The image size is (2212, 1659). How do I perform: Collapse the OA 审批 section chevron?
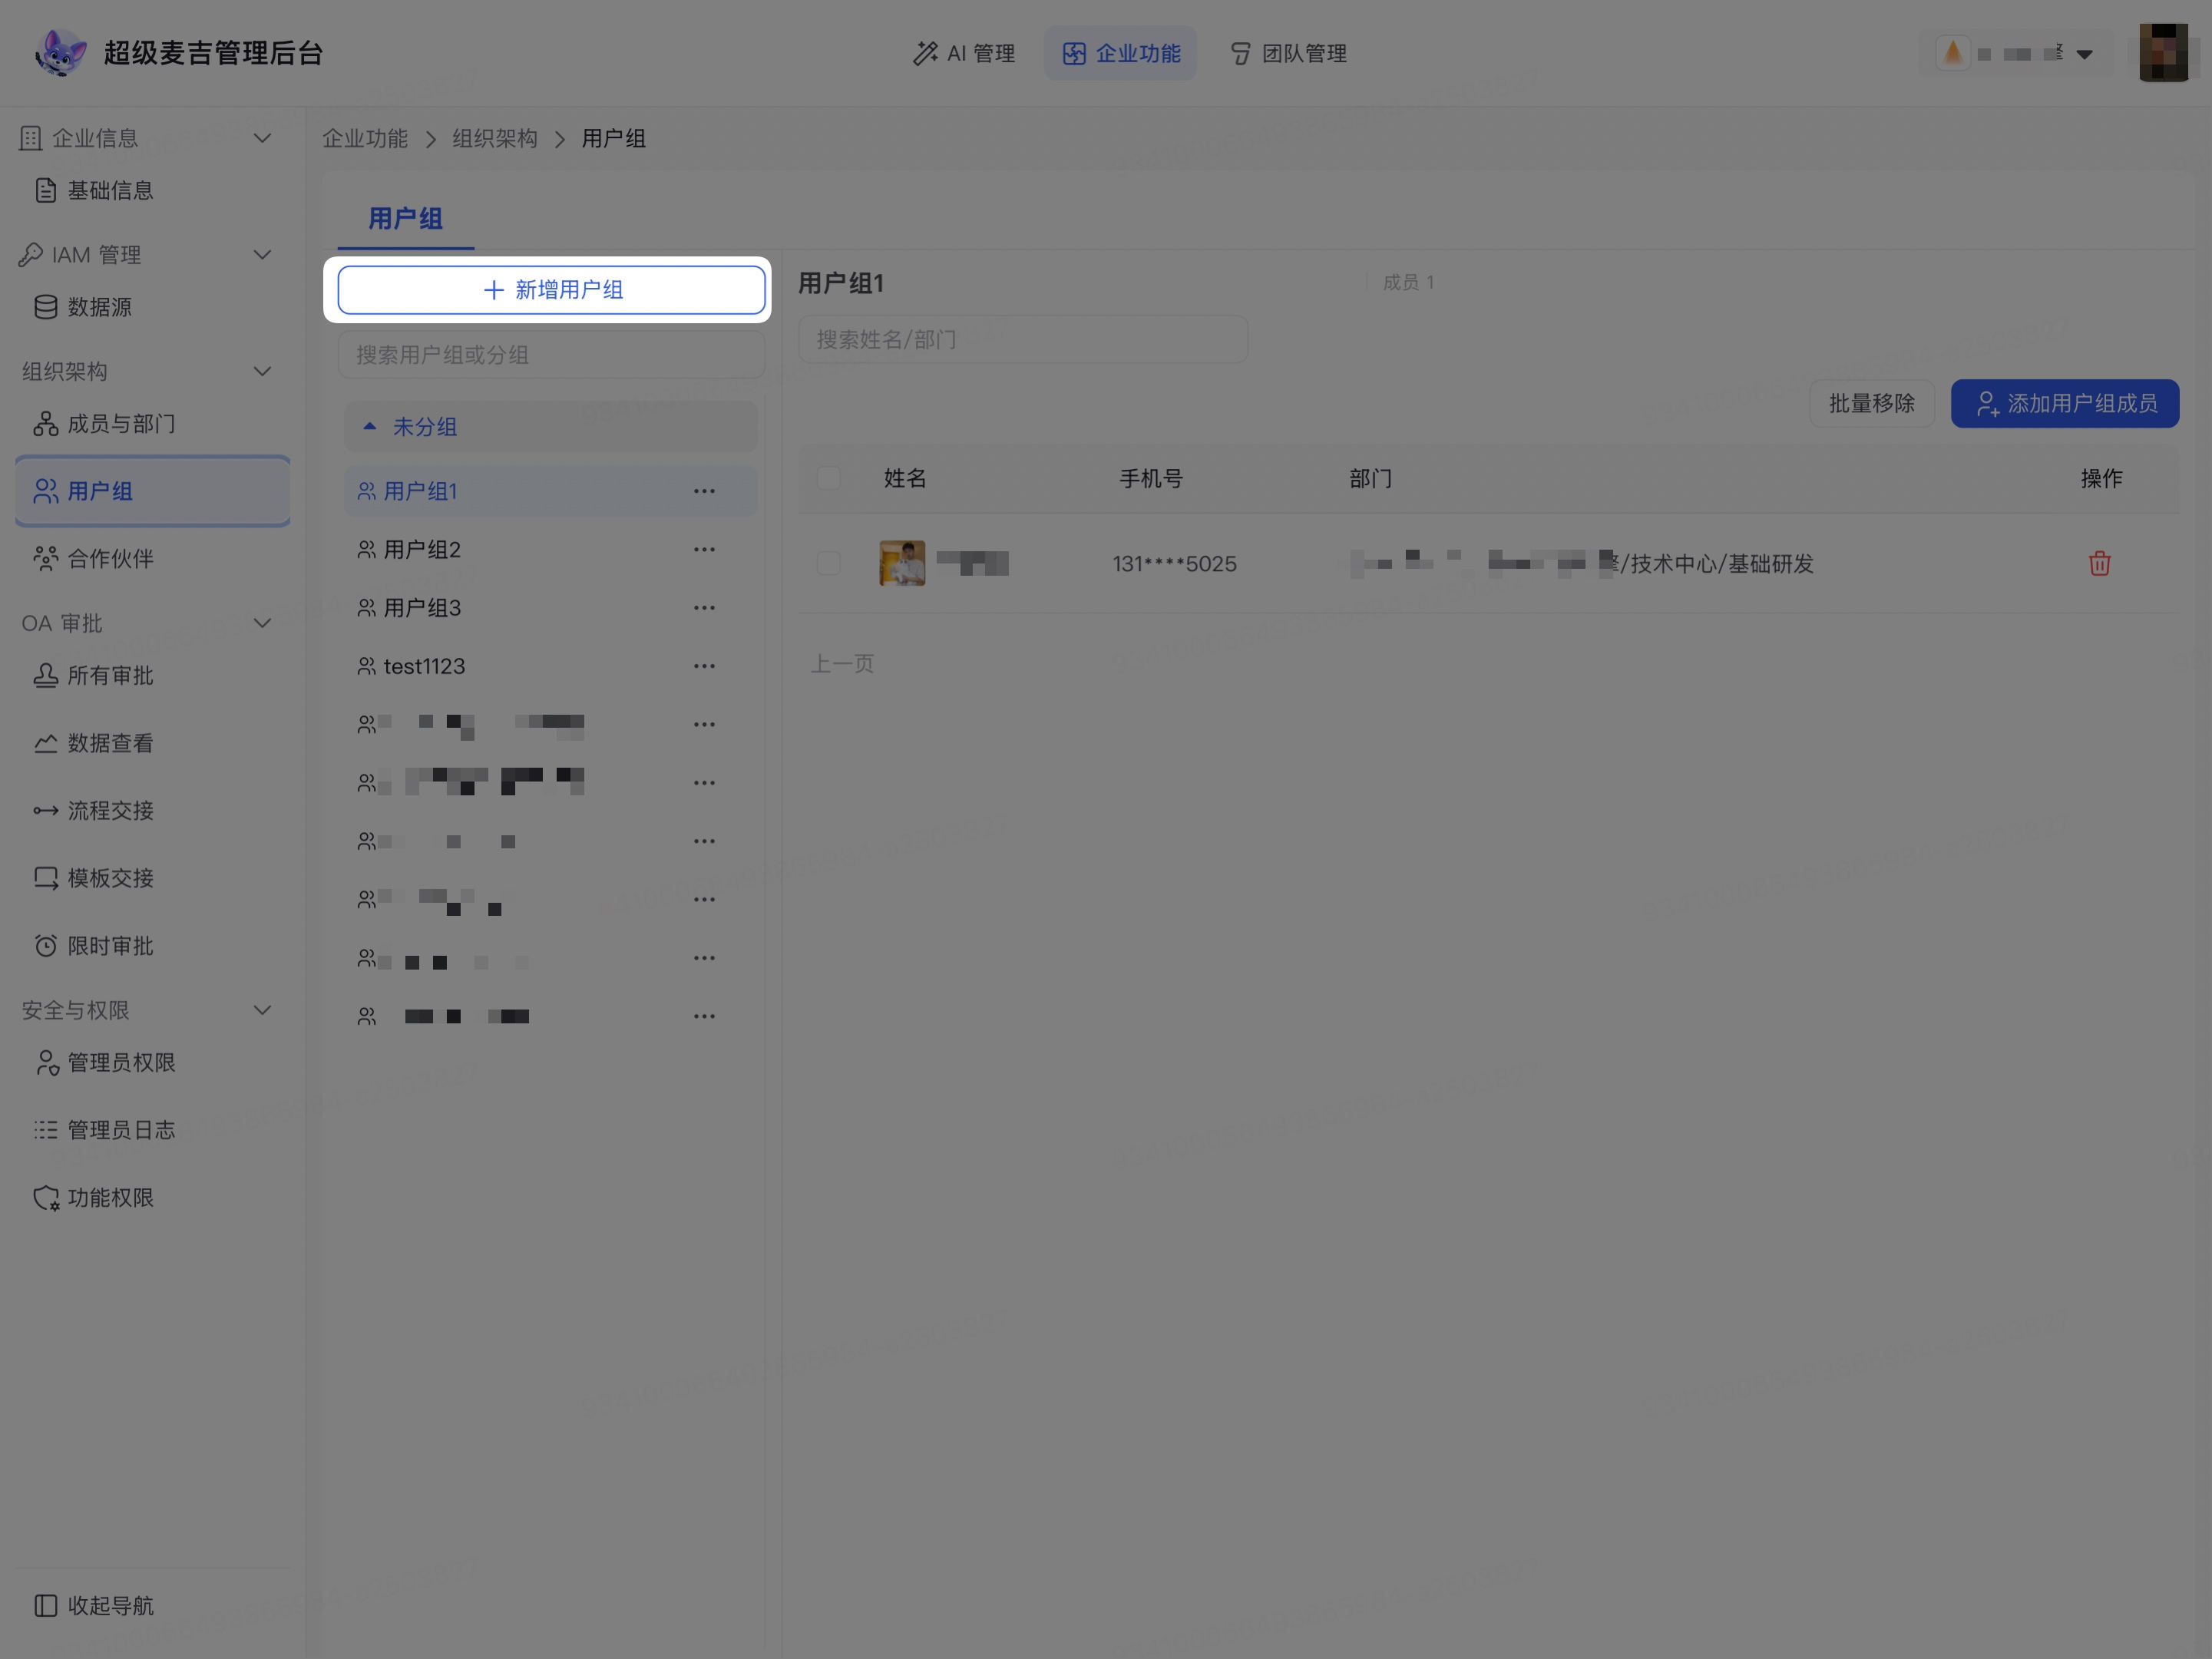coord(262,623)
